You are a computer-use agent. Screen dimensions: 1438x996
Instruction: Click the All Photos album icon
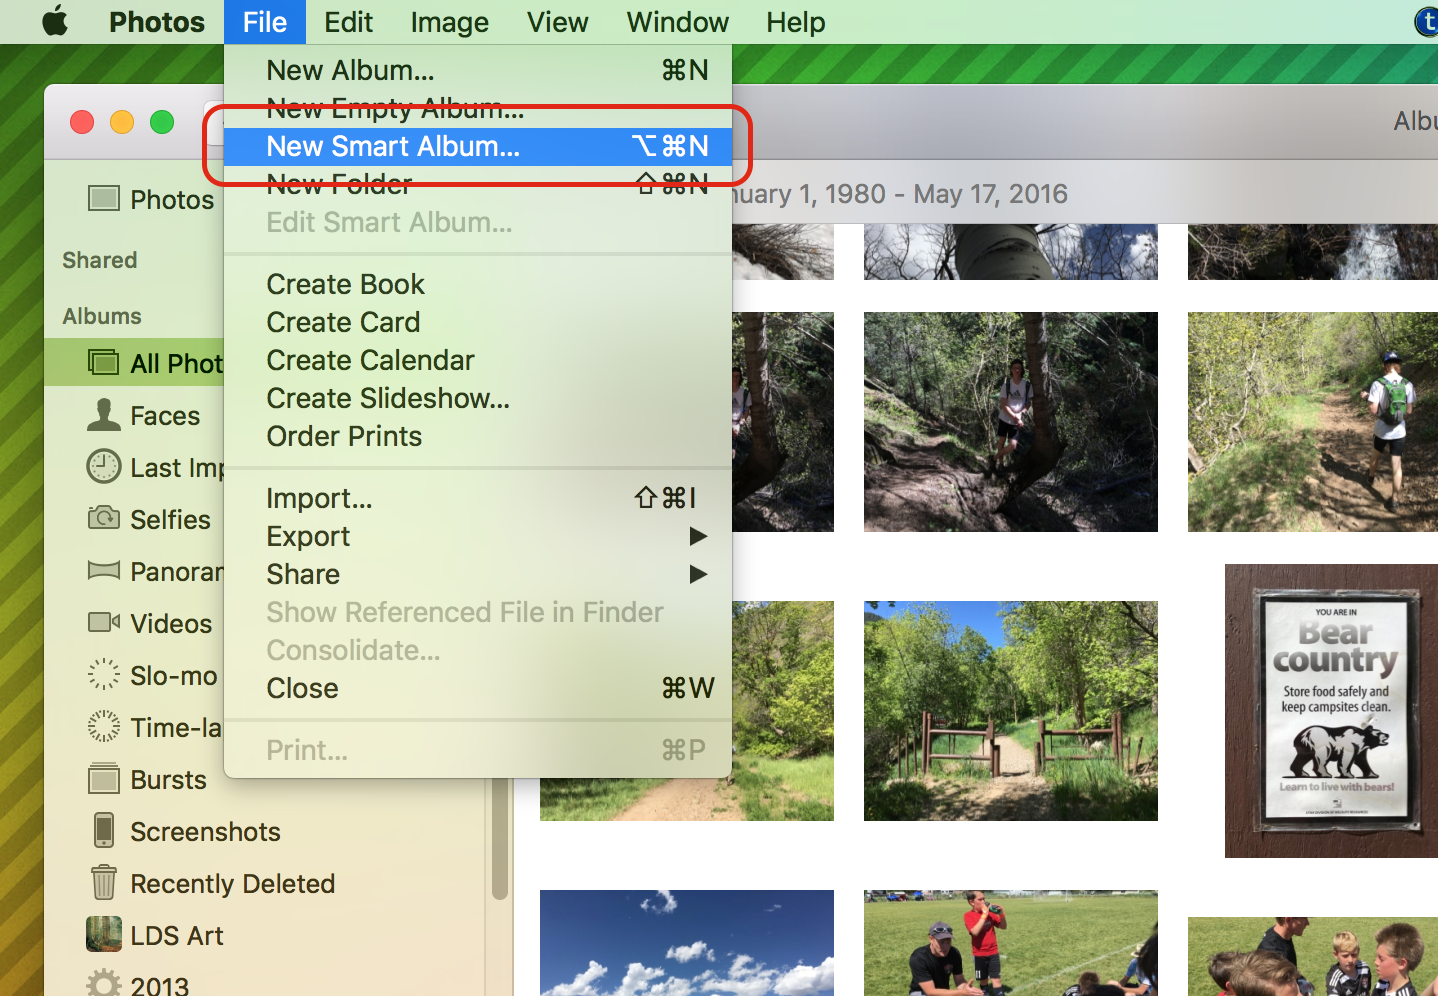coord(103,362)
